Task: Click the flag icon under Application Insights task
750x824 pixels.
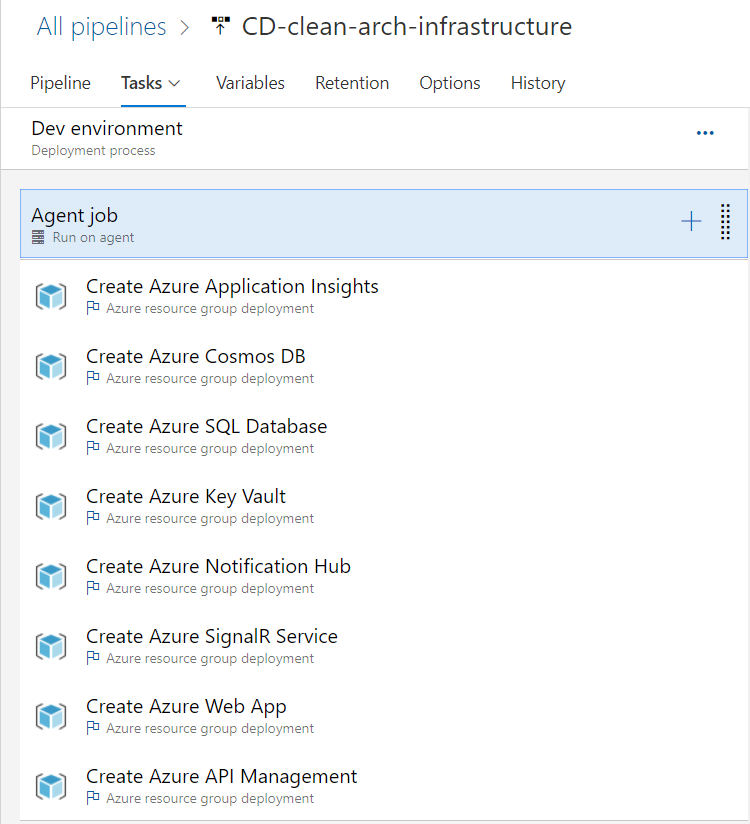Action: pos(93,307)
